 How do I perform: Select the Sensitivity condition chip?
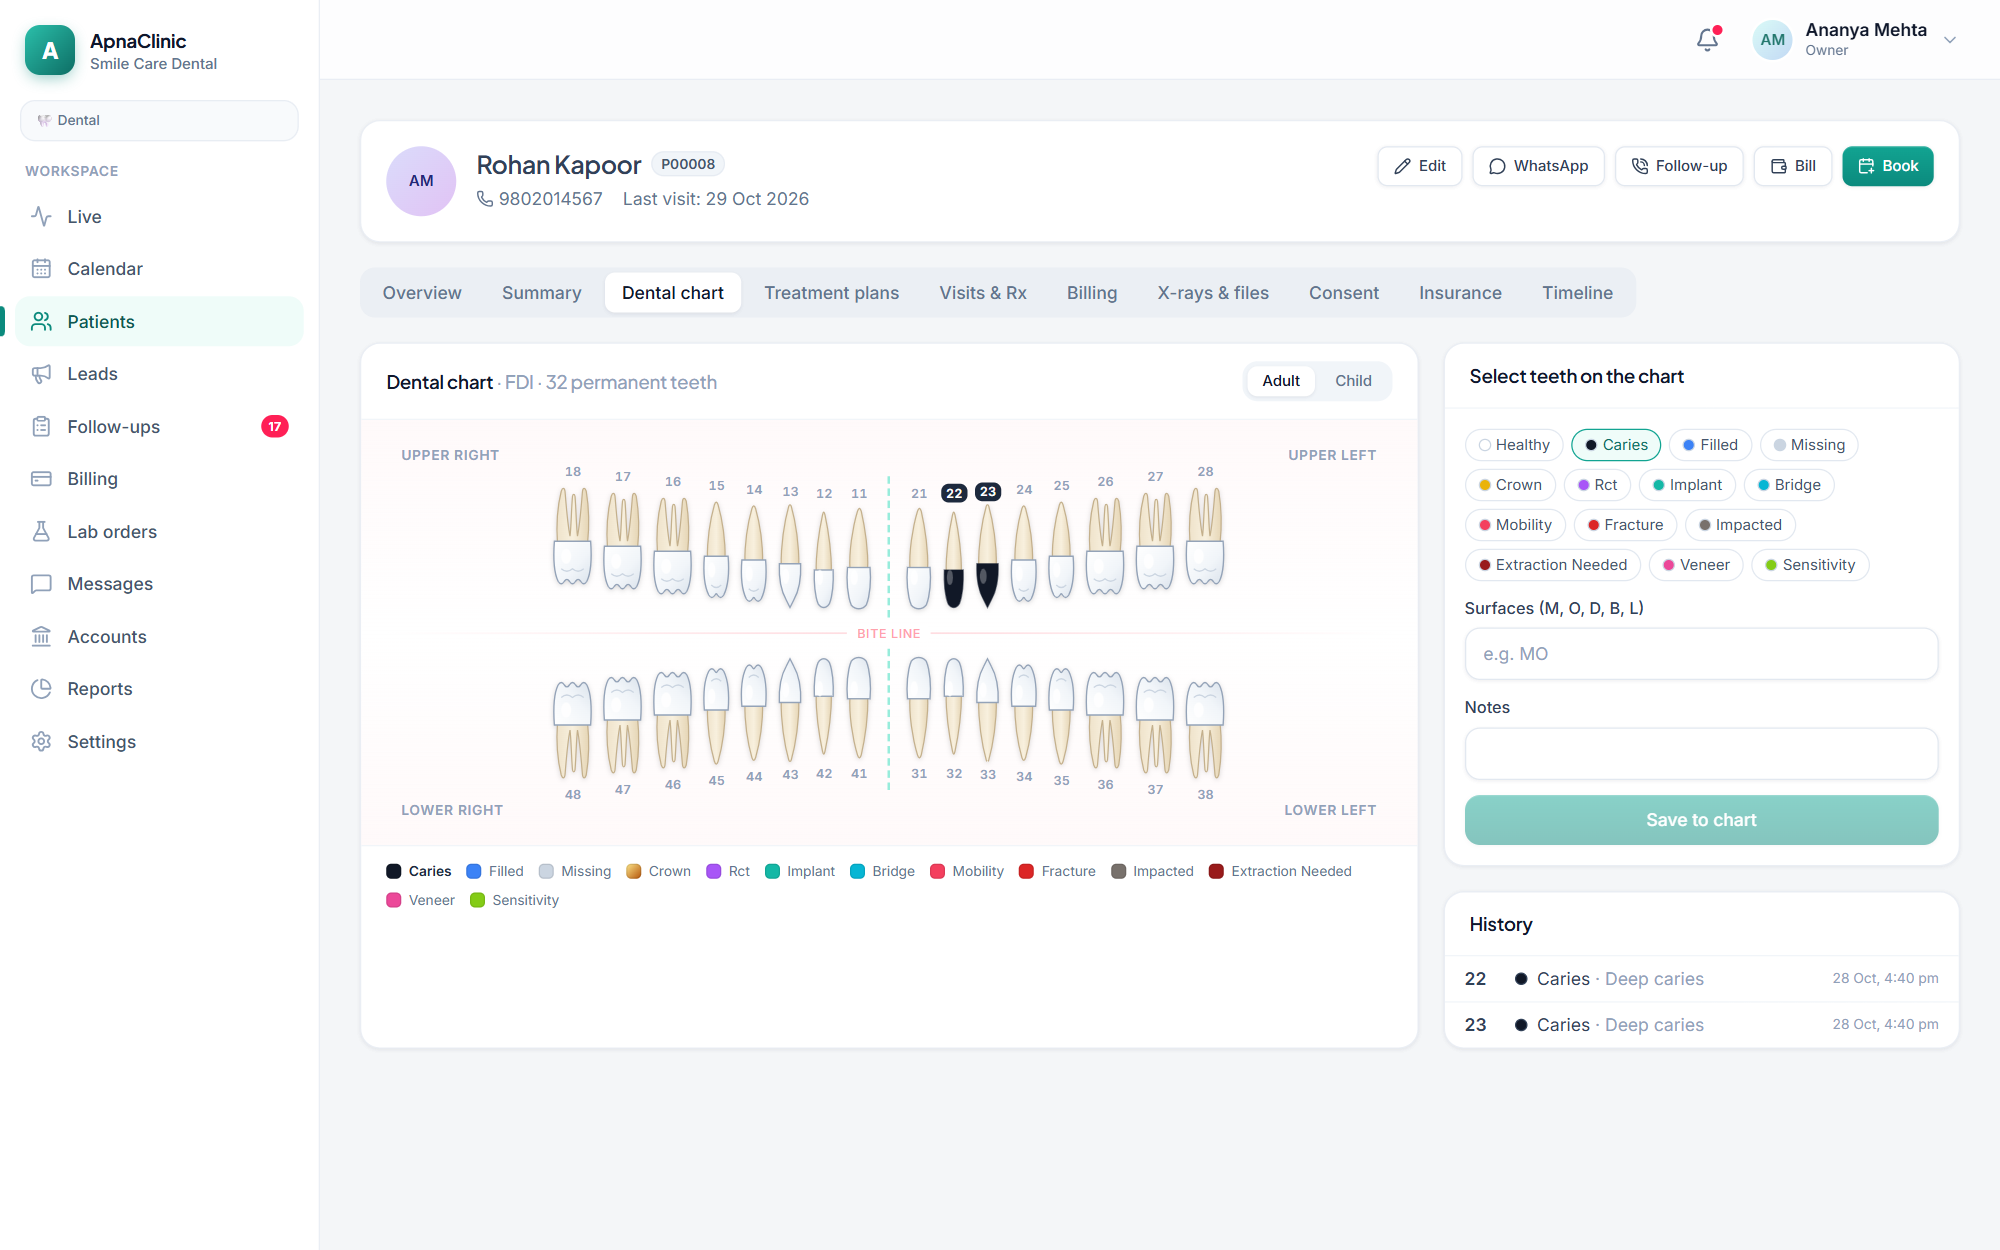[x=1810, y=565]
